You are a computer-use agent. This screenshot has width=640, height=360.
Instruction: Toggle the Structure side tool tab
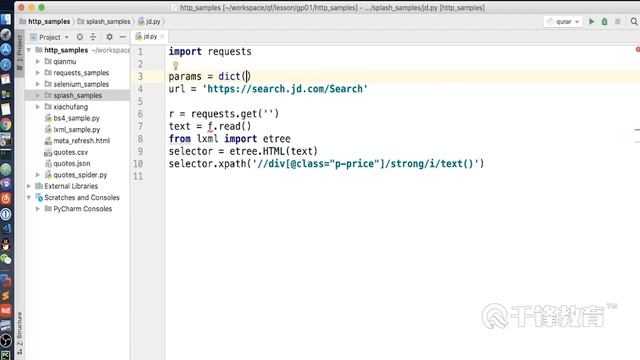point(19,333)
